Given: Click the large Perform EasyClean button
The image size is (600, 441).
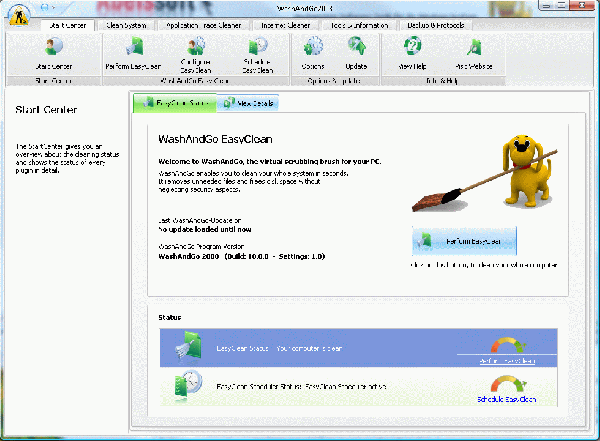Looking at the screenshot, I should pos(464,242).
